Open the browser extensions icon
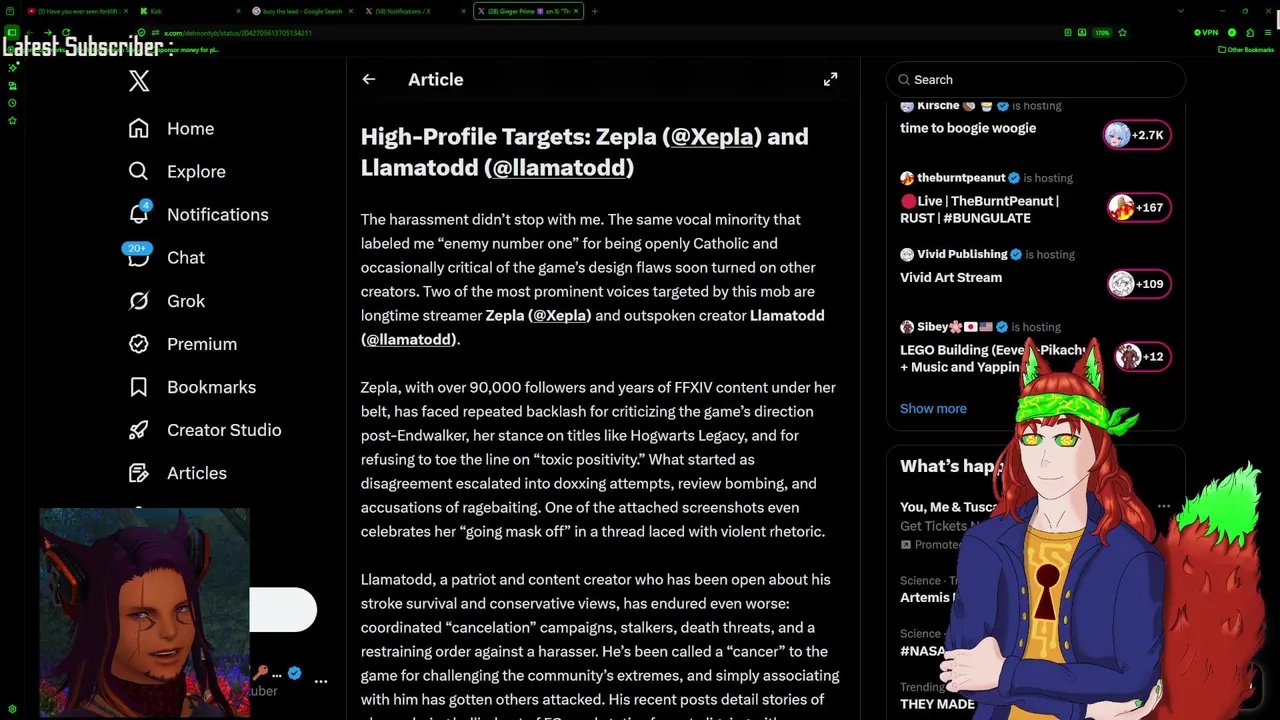This screenshot has height=720, width=1280. coord(1250,33)
